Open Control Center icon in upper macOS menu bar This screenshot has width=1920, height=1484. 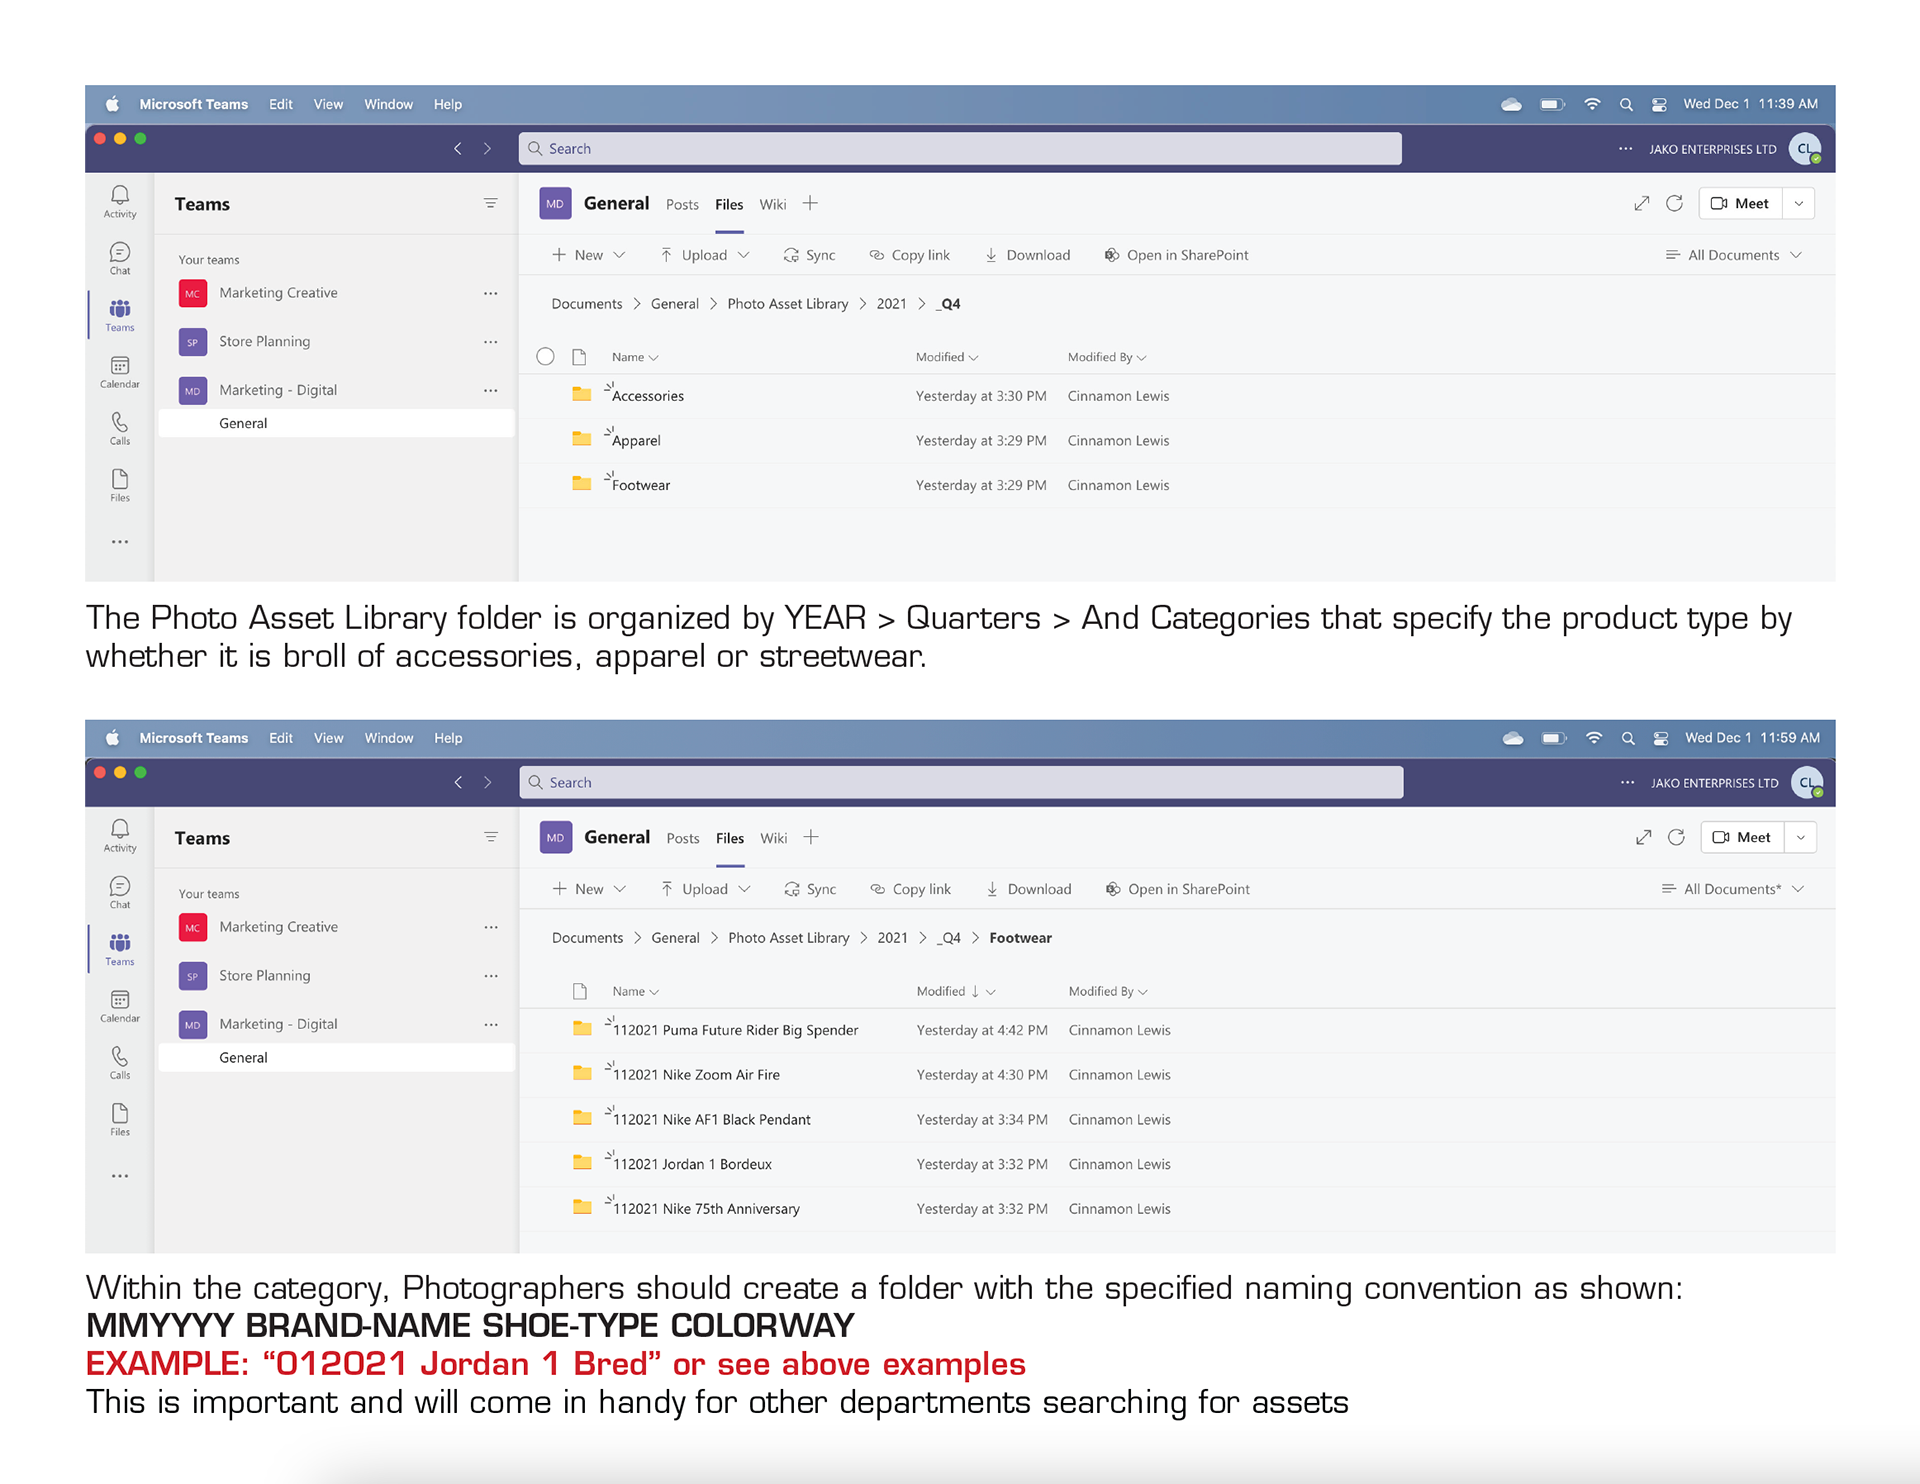(x=1659, y=104)
